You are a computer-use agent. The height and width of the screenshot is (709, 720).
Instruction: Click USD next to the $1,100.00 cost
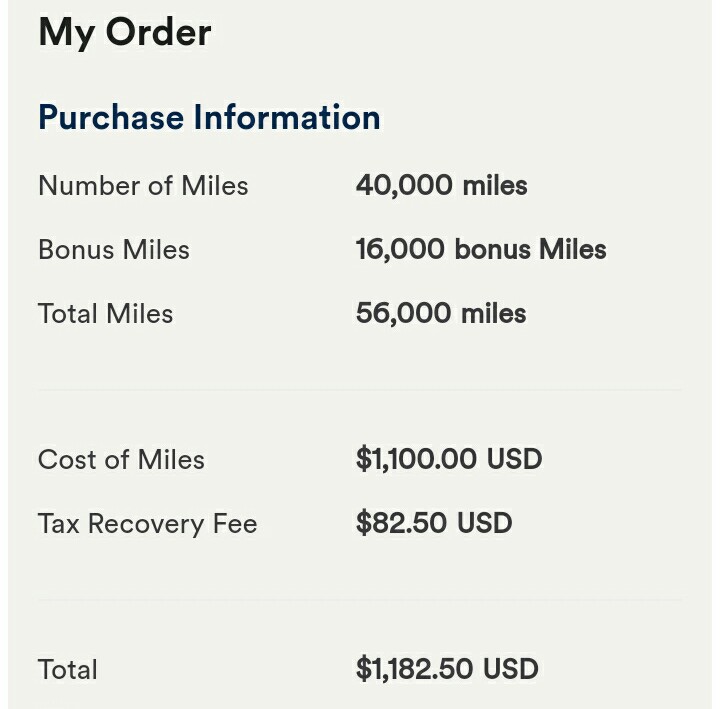coord(514,459)
